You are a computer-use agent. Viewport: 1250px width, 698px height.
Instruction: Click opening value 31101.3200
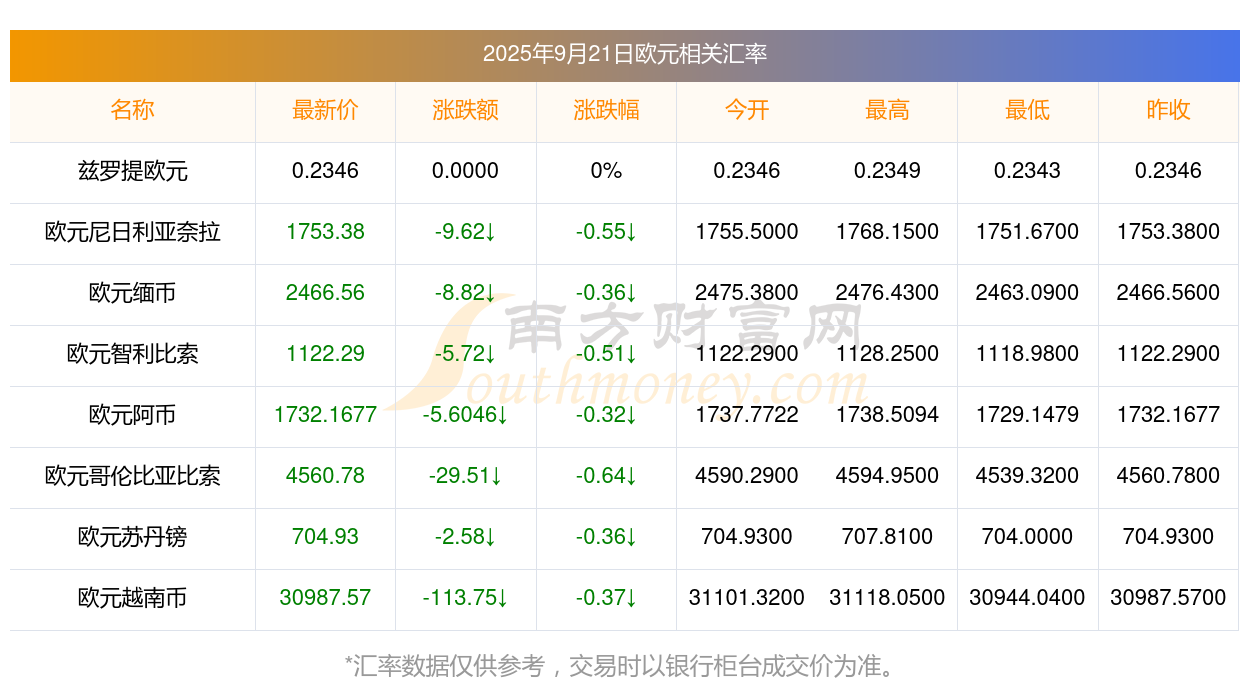(746, 598)
